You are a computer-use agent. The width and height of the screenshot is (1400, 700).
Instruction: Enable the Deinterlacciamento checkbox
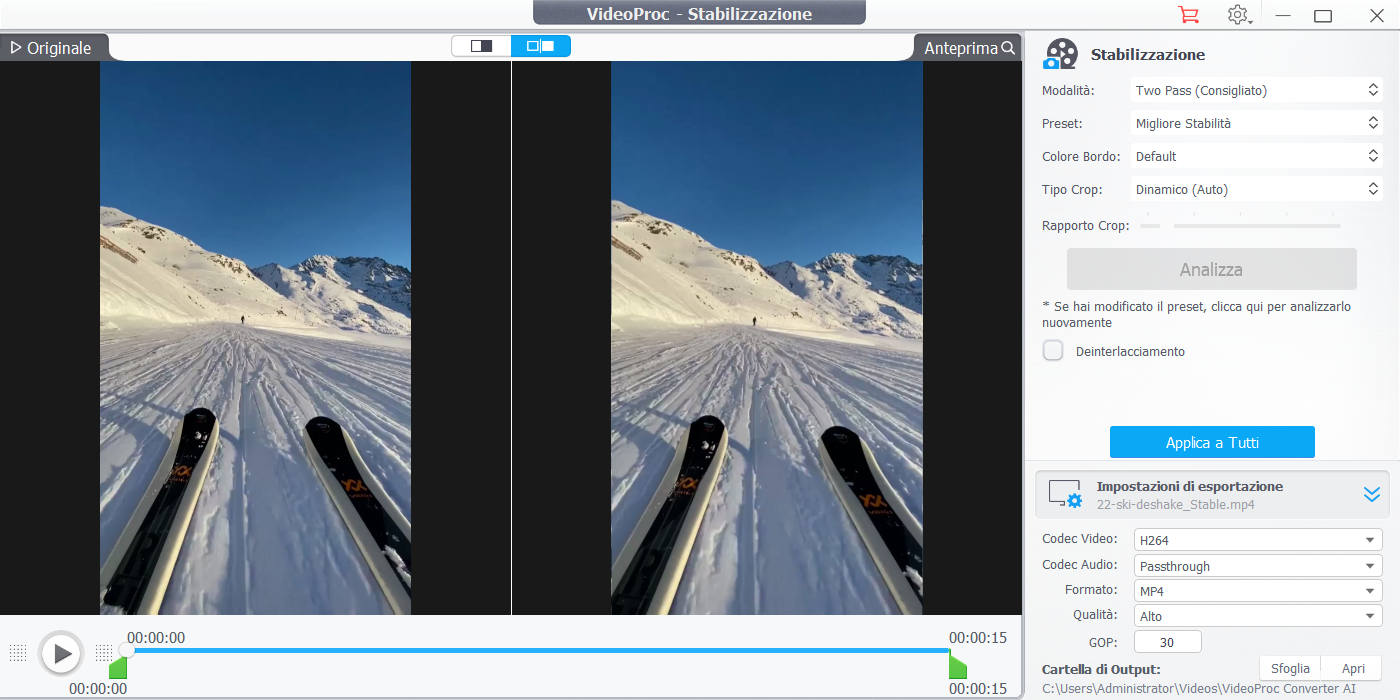[1053, 351]
